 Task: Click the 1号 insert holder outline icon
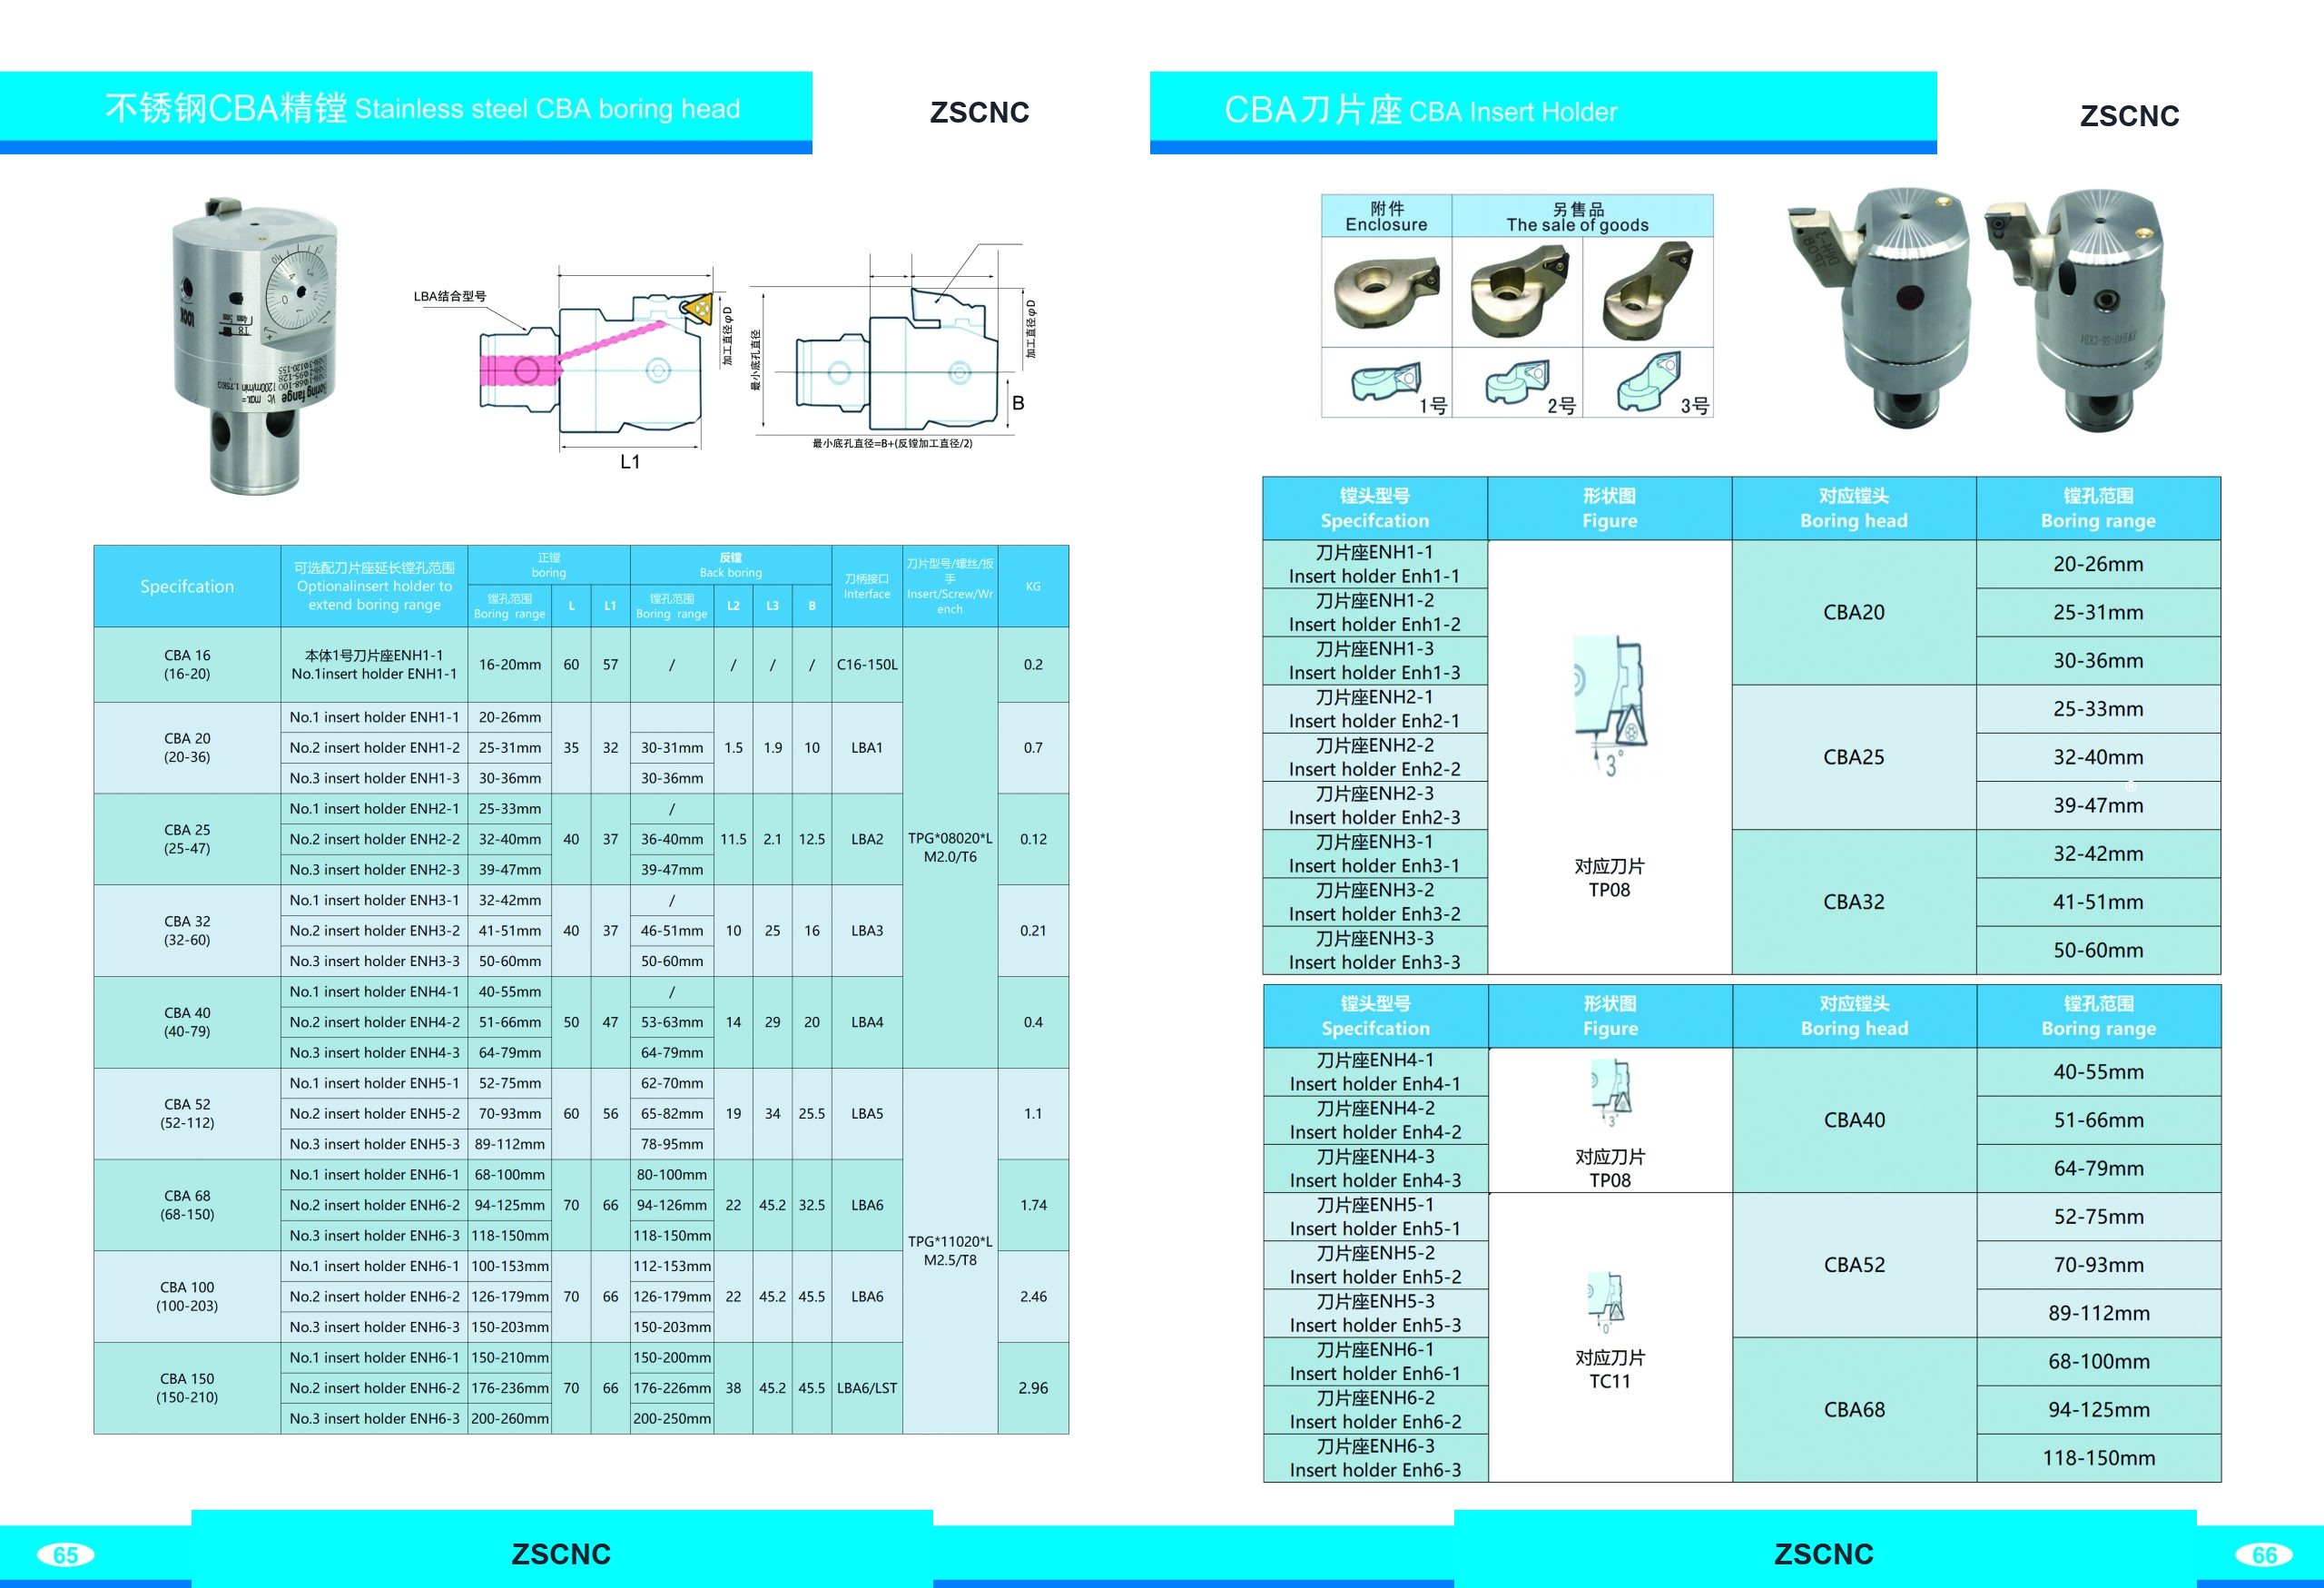point(1385,383)
